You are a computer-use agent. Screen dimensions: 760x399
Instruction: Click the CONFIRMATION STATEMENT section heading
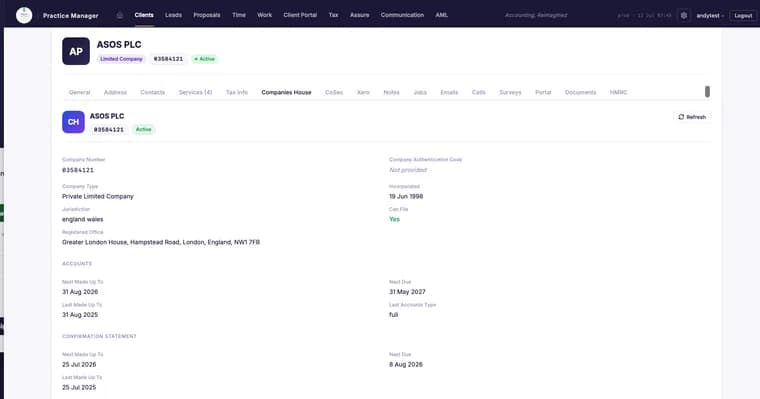99,336
